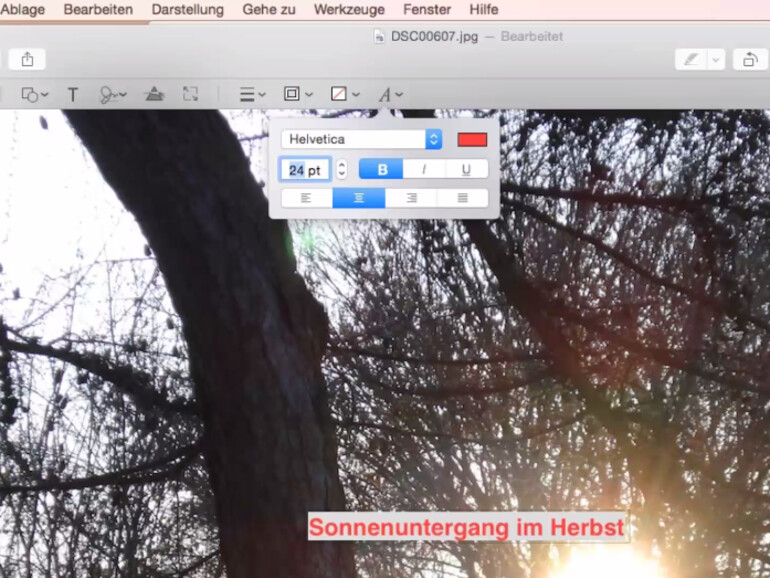
Task: Justify the text alignment
Action: click(463, 198)
